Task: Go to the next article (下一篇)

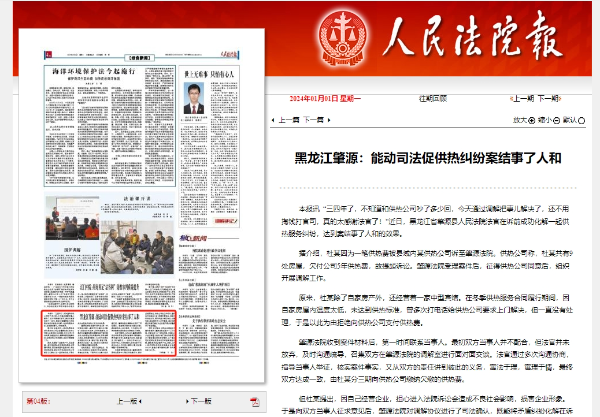Action: (314, 119)
